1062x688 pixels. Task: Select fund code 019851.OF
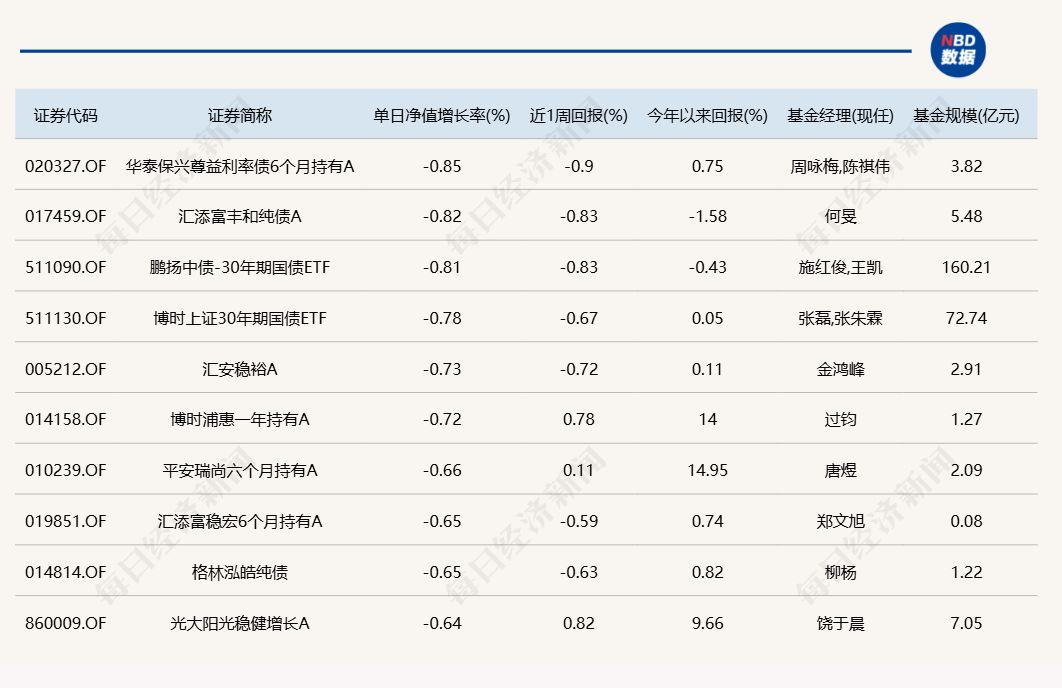coord(66,521)
